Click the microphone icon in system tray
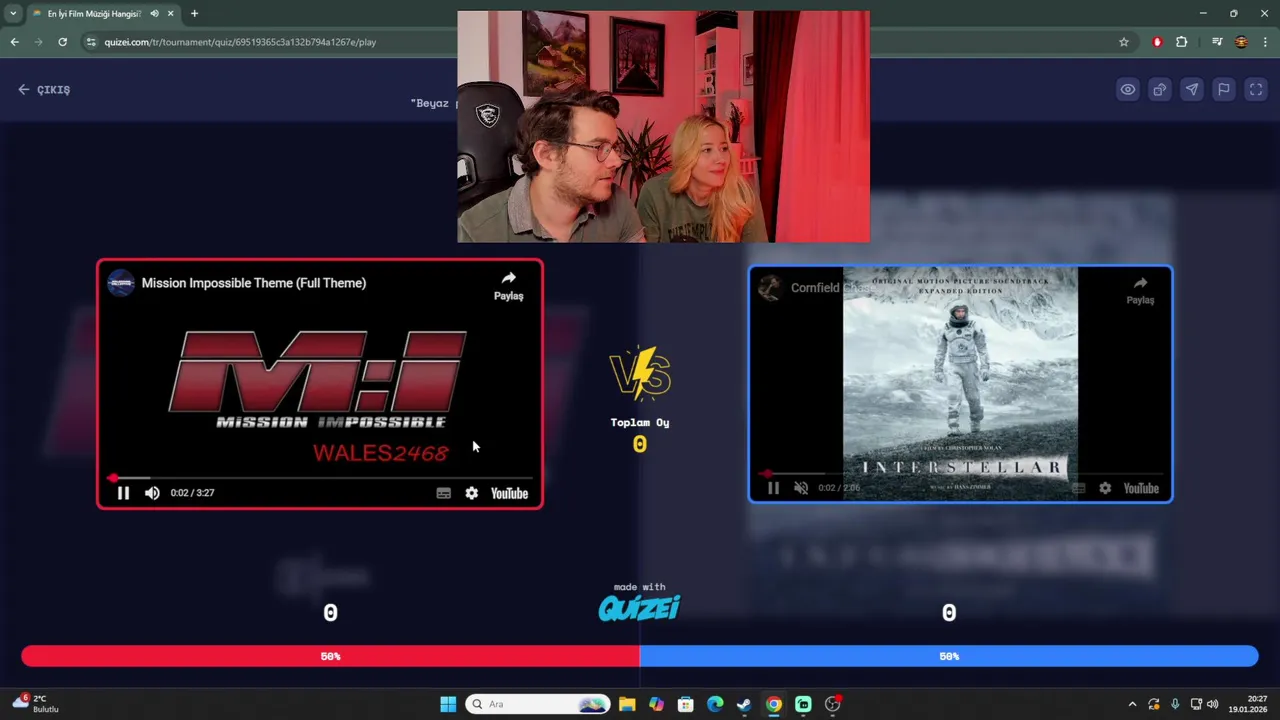This screenshot has width=1280, height=720. (x=1175, y=704)
